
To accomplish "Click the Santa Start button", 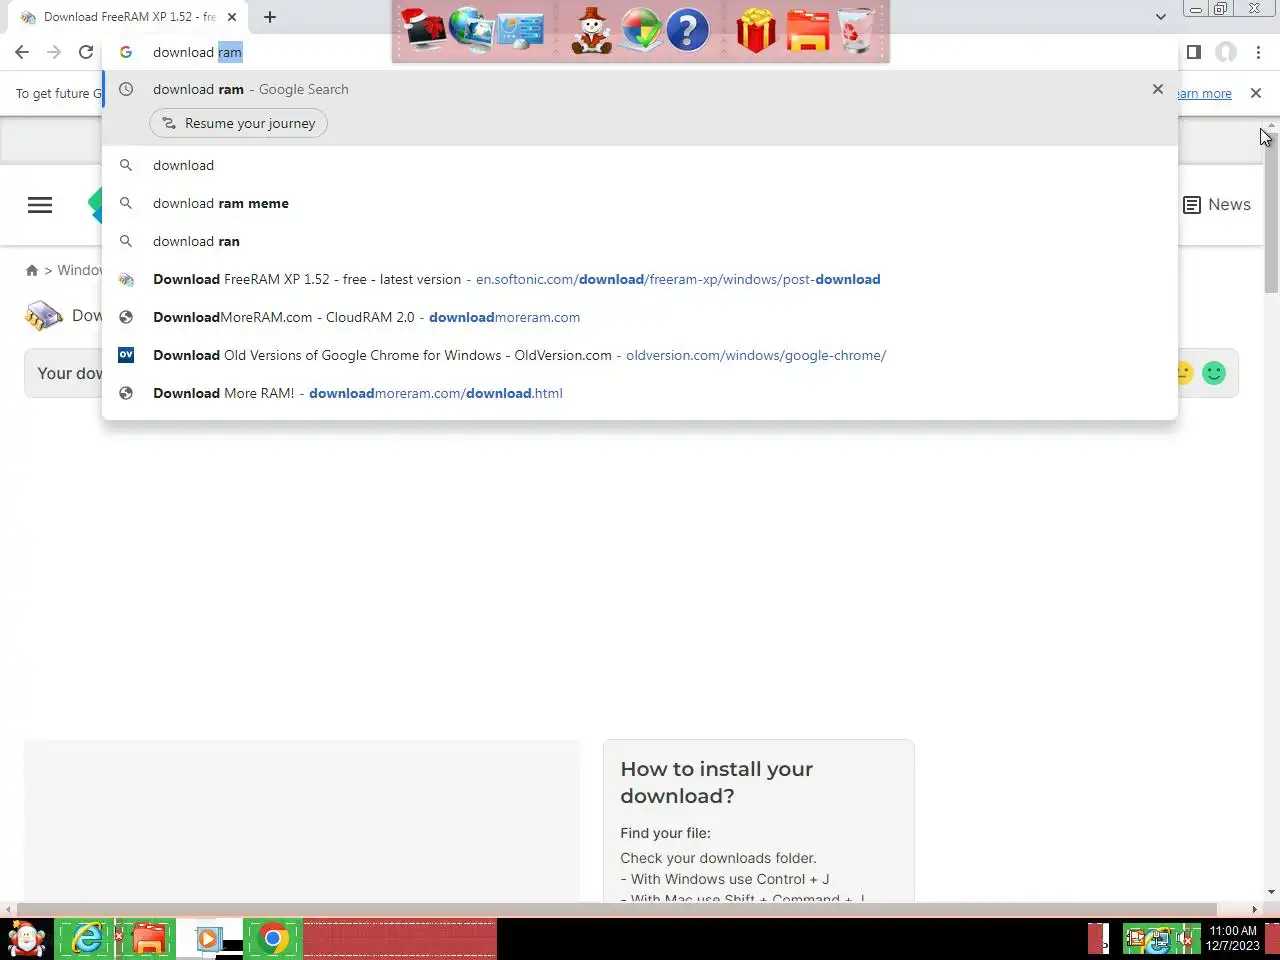I will tap(26, 939).
